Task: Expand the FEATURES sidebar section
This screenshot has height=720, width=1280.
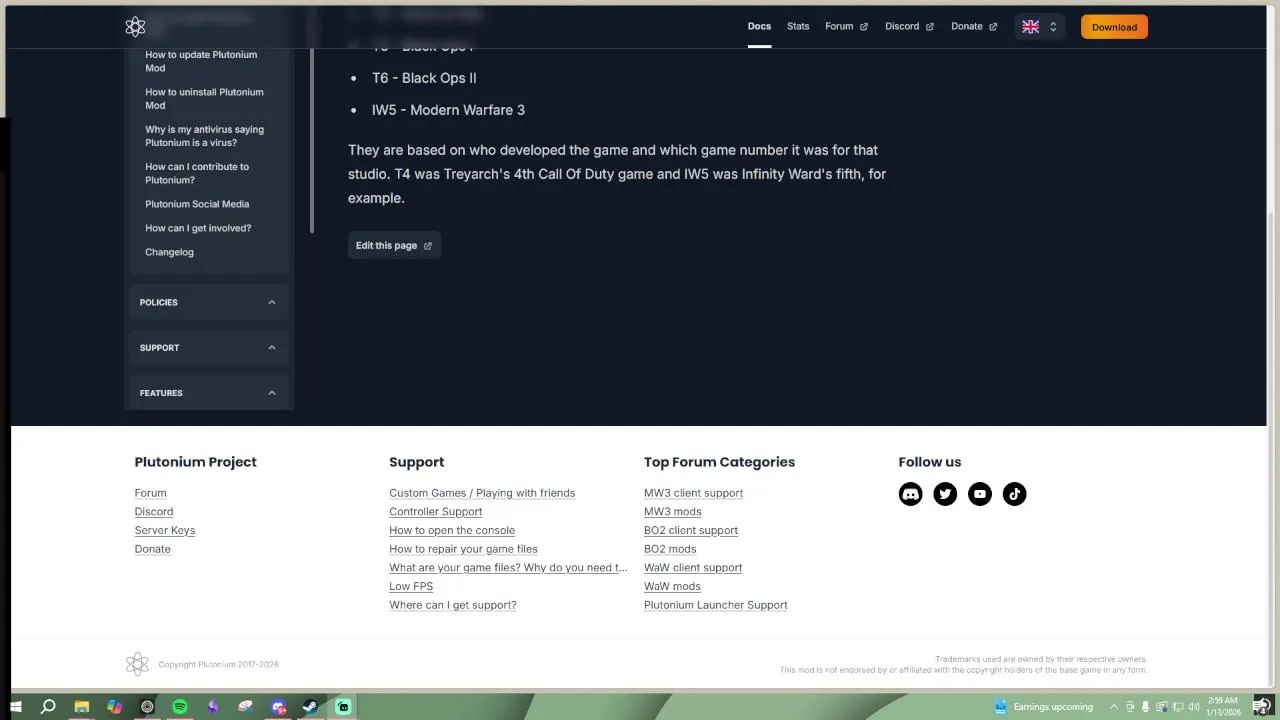Action: pyautogui.click(x=209, y=393)
